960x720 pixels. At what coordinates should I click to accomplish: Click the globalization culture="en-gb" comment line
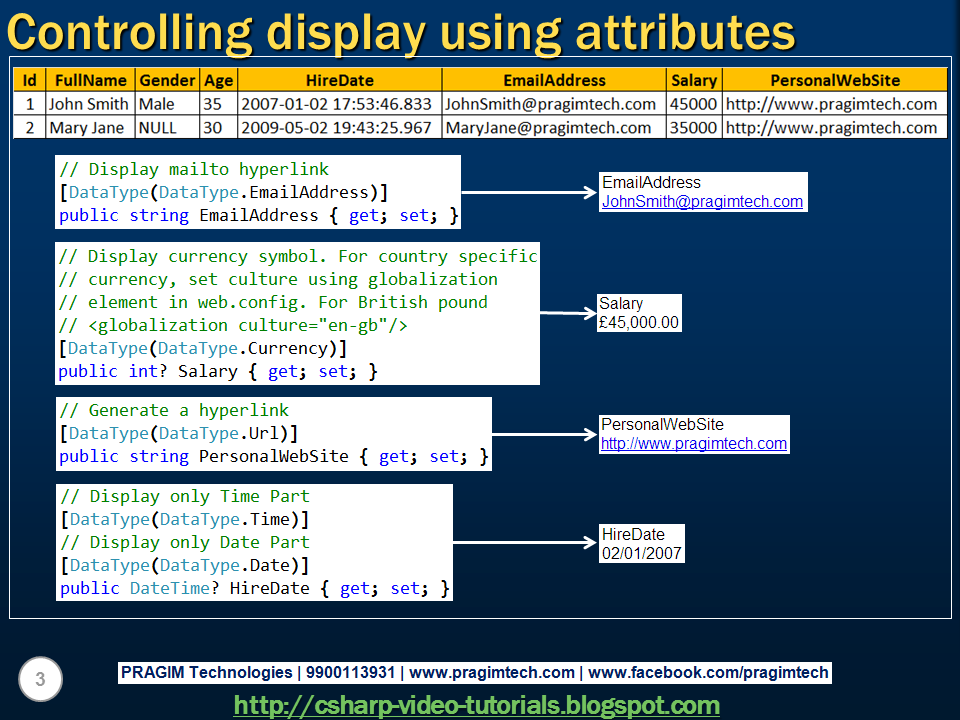pos(233,325)
